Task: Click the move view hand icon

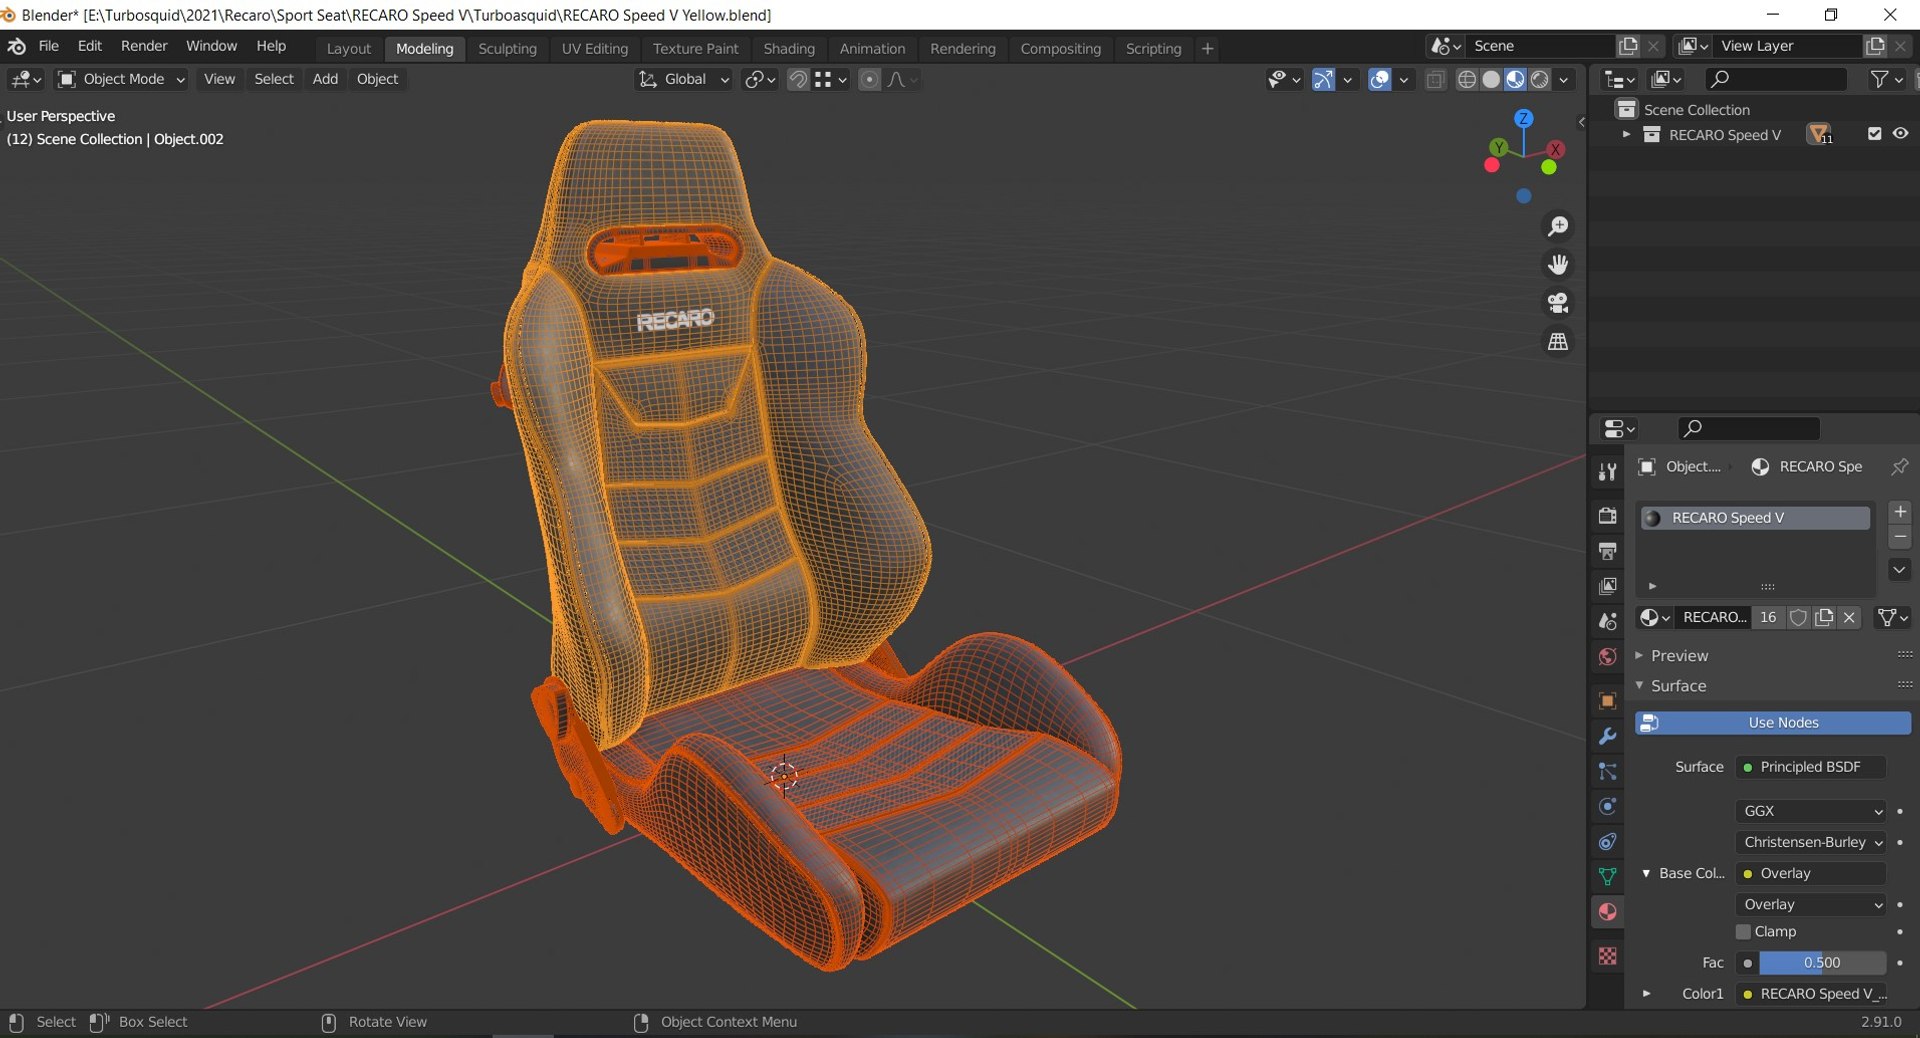Action: (1558, 265)
